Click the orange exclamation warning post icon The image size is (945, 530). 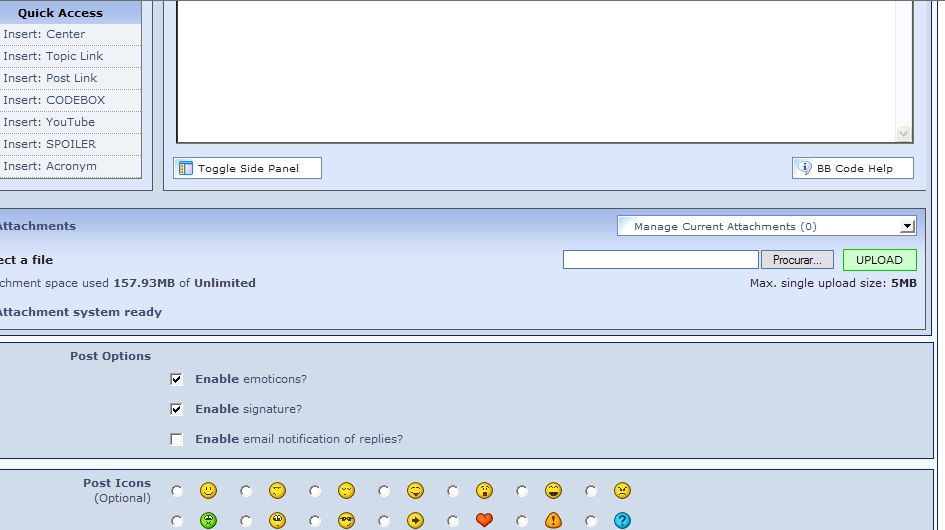coord(553,520)
